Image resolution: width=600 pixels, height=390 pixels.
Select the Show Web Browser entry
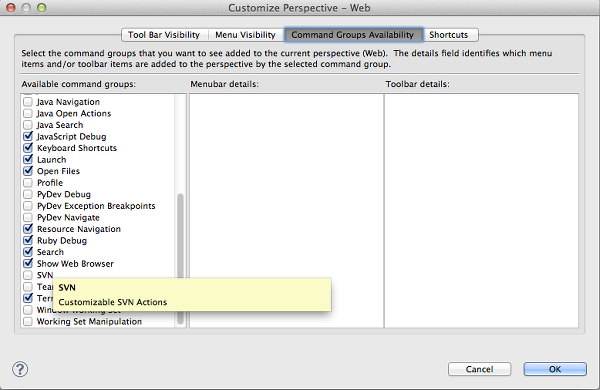coord(75,263)
